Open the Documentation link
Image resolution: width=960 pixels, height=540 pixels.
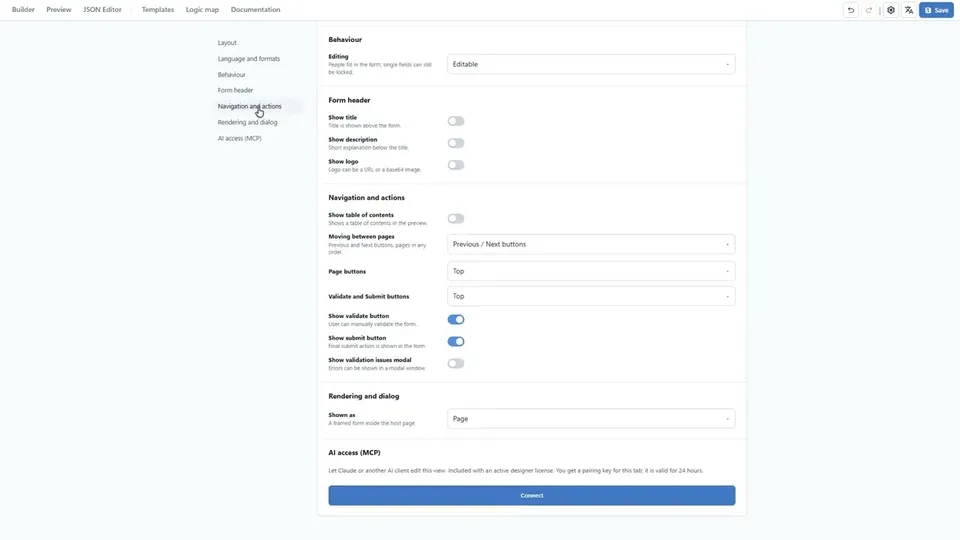(x=255, y=10)
